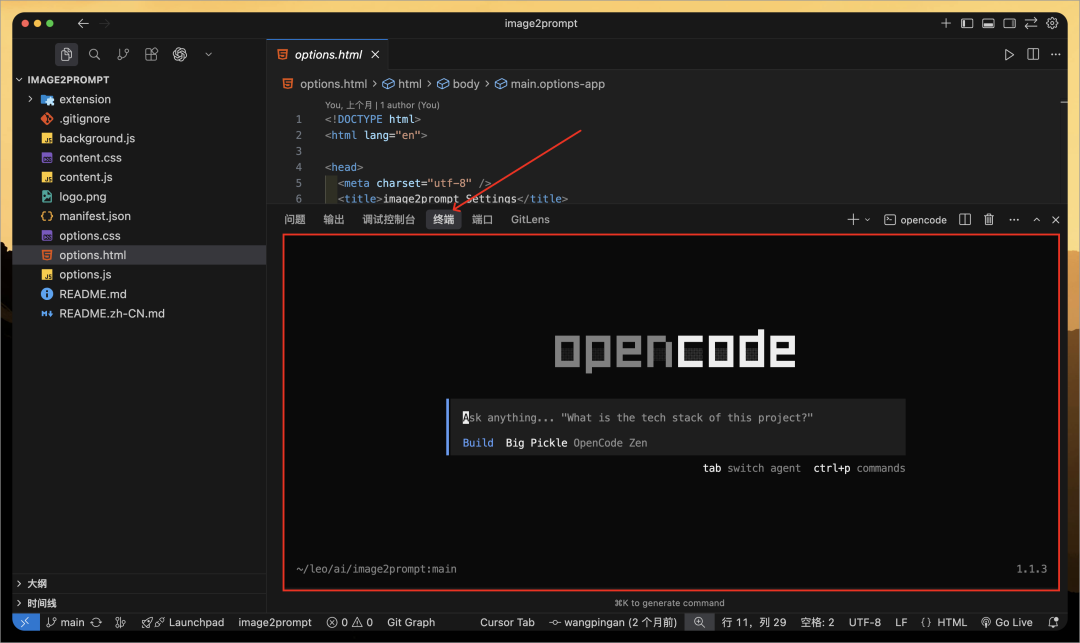Open options.js in the explorer
The image size is (1080, 643).
point(85,275)
